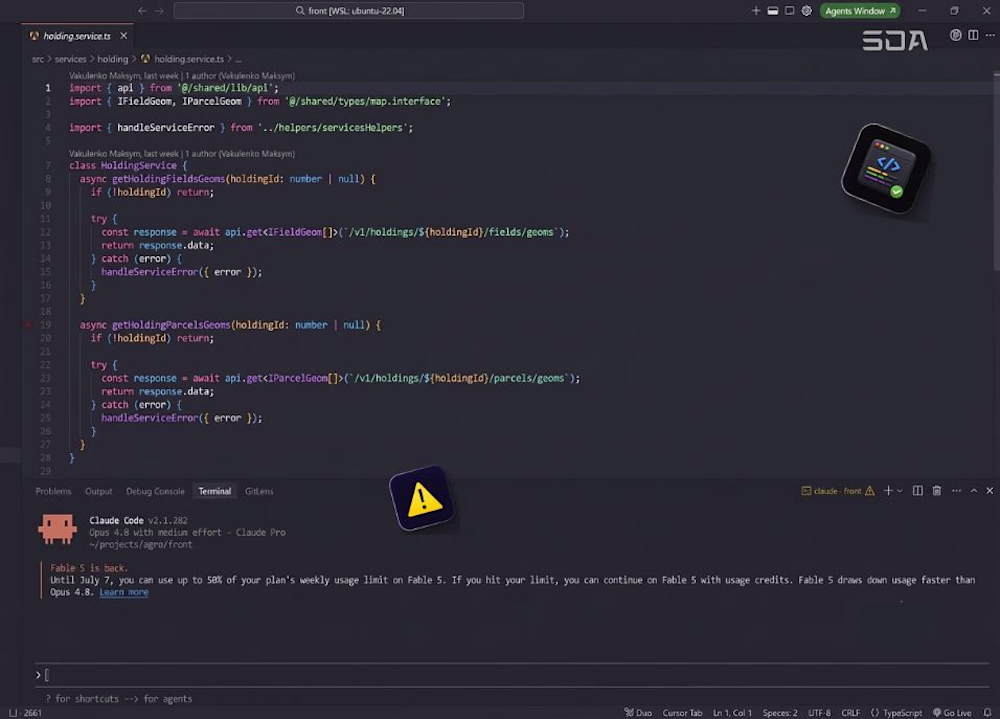
Task: Open the trailing ellipsis breadcrumb segment
Action: click(x=239, y=59)
